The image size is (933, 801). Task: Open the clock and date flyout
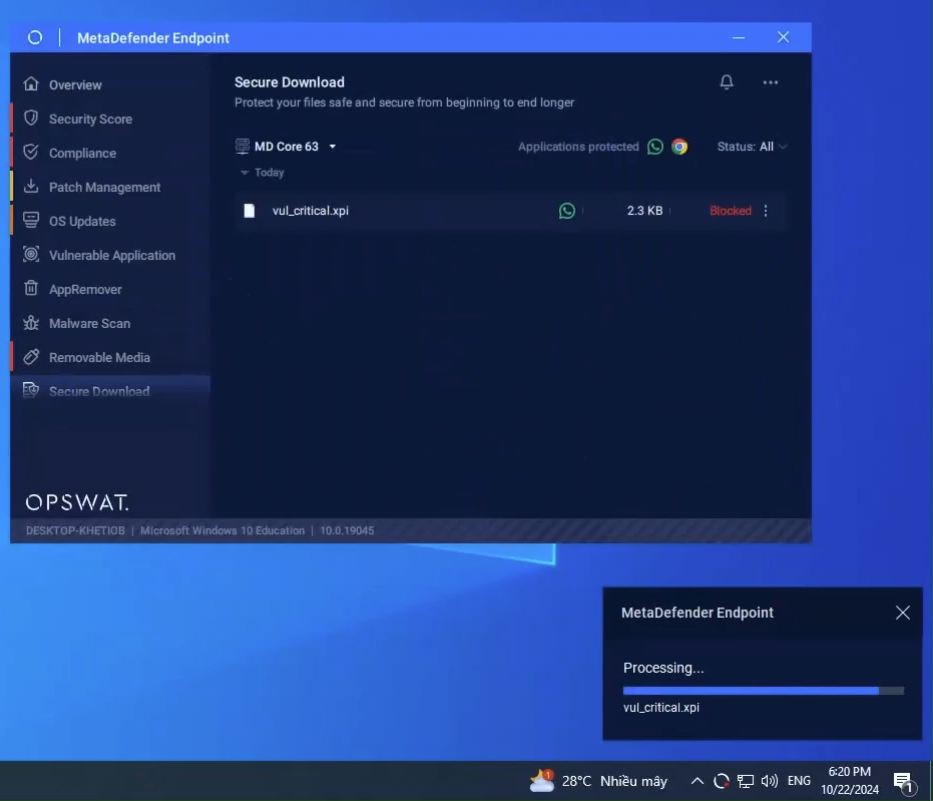(x=850, y=781)
